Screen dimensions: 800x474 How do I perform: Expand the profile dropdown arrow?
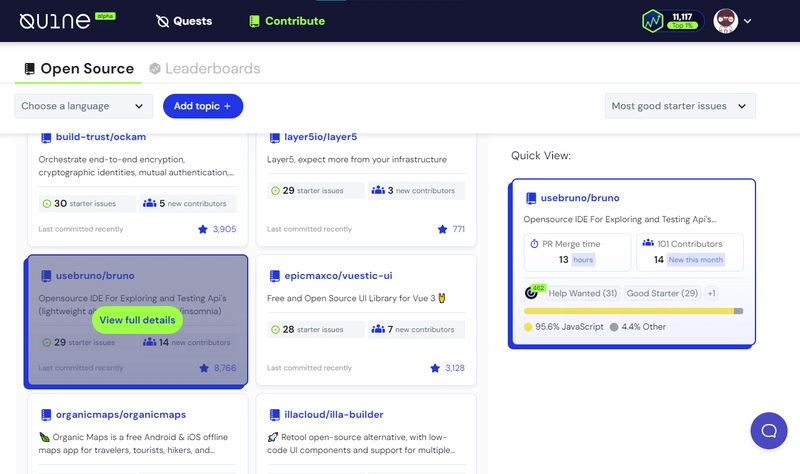[747, 21]
